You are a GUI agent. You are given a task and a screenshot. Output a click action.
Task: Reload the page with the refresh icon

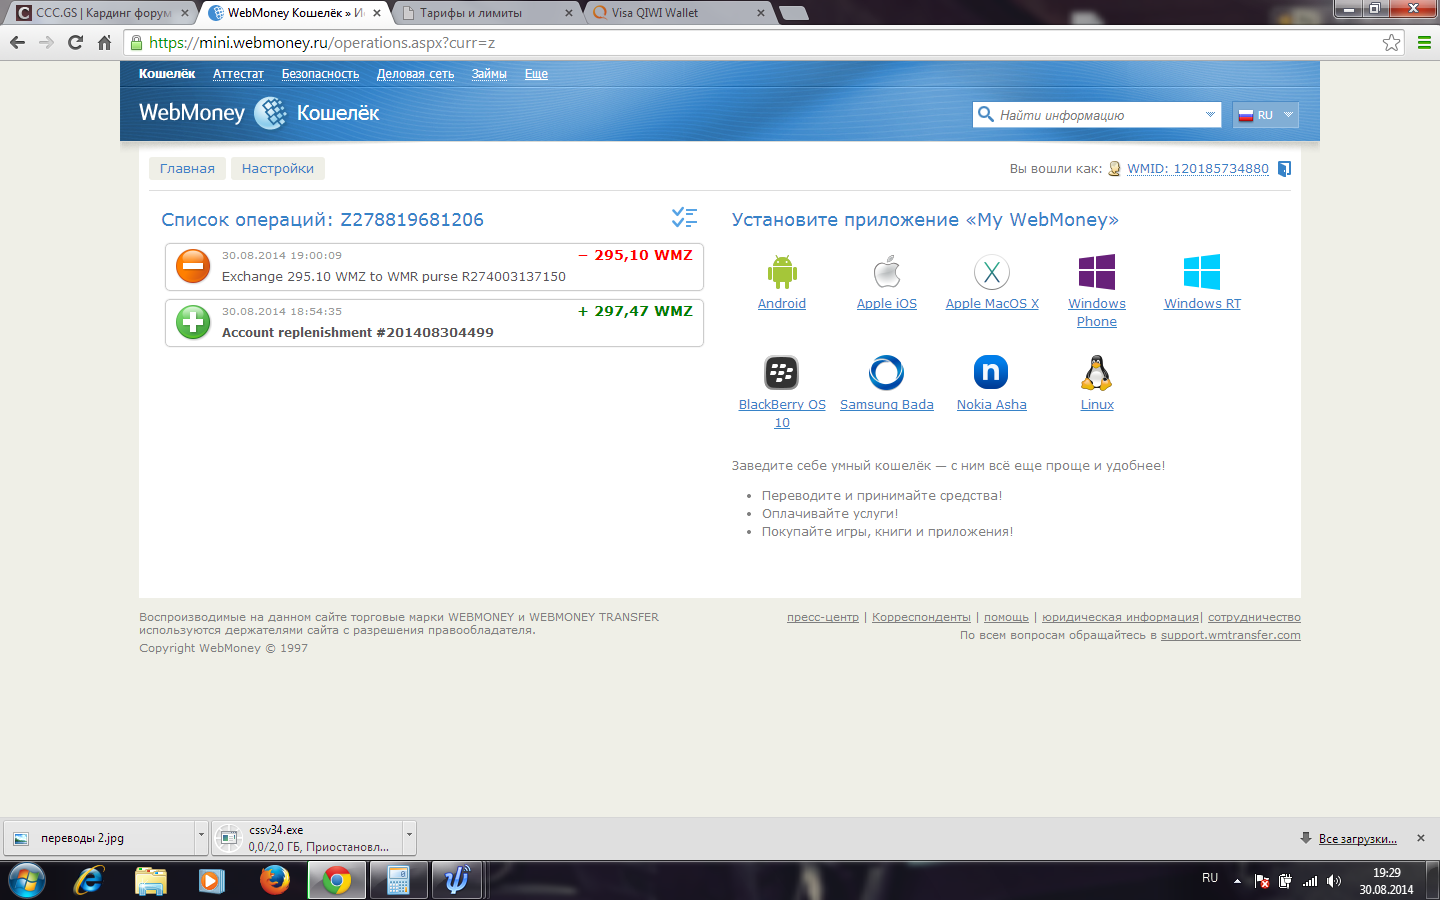click(75, 42)
